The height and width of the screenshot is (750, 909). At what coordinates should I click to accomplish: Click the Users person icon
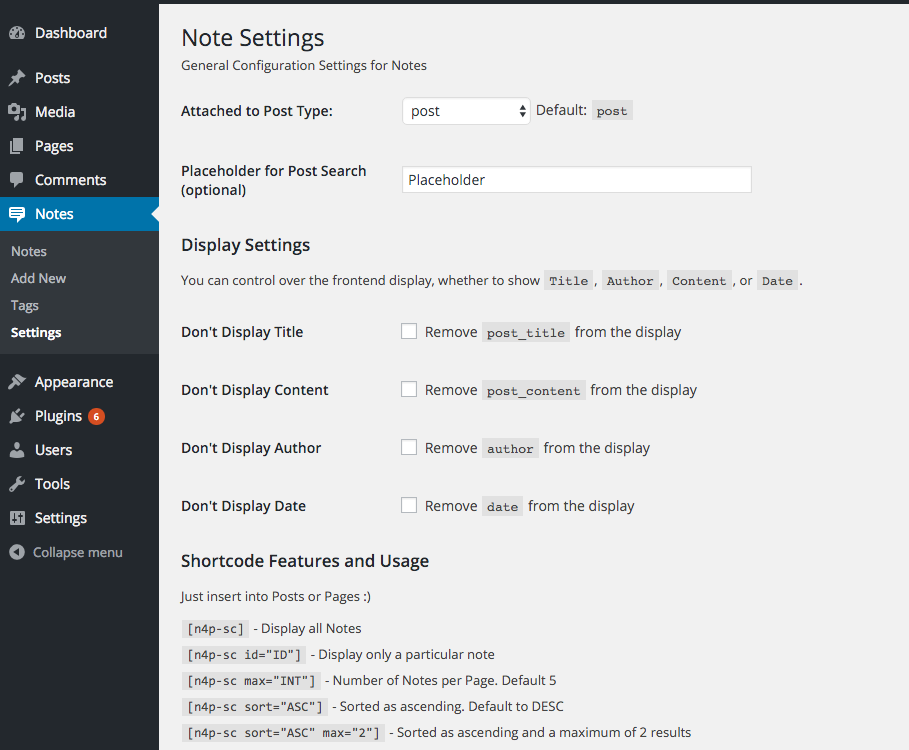tap(17, 450)
